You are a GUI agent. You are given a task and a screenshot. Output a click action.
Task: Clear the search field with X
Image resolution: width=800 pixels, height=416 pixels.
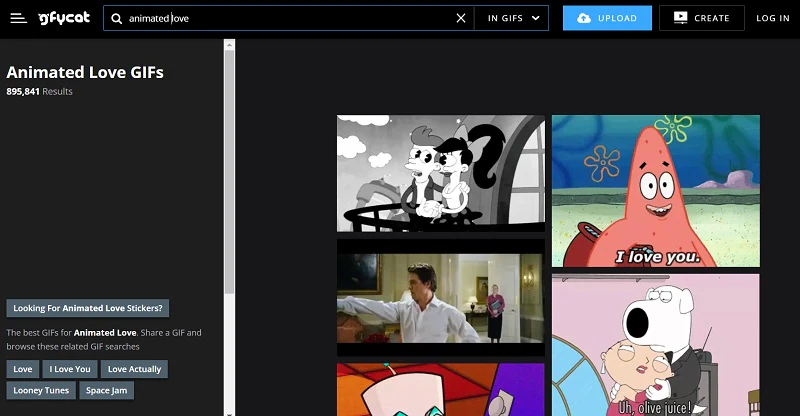[461, 18]
